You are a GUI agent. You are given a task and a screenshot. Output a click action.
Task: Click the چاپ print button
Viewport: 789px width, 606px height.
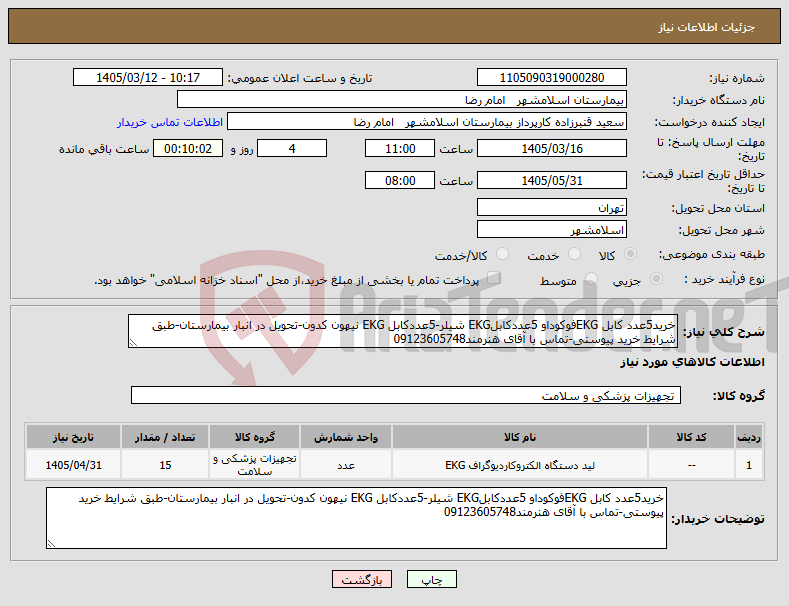432,579
